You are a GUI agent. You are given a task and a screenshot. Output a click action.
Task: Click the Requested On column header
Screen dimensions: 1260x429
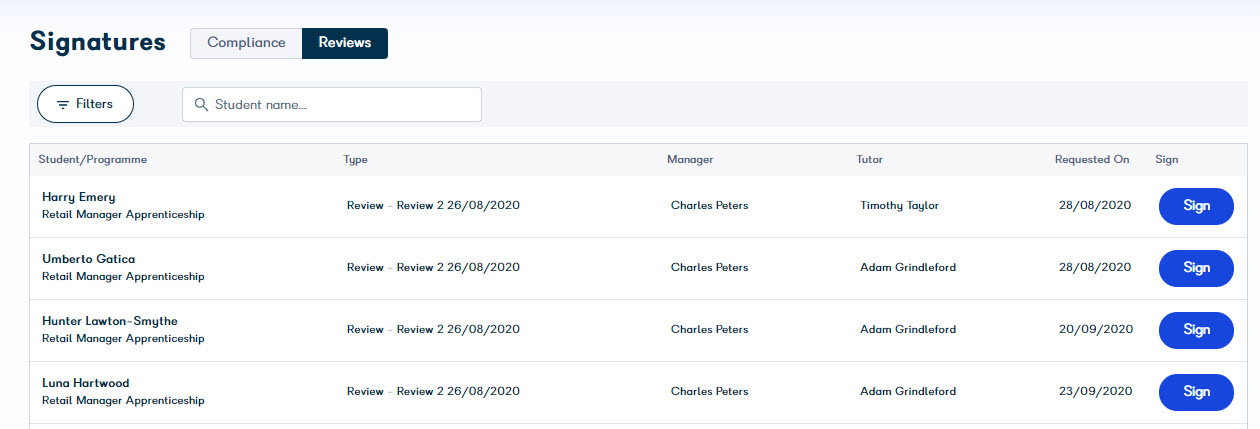pos(1092,160)
